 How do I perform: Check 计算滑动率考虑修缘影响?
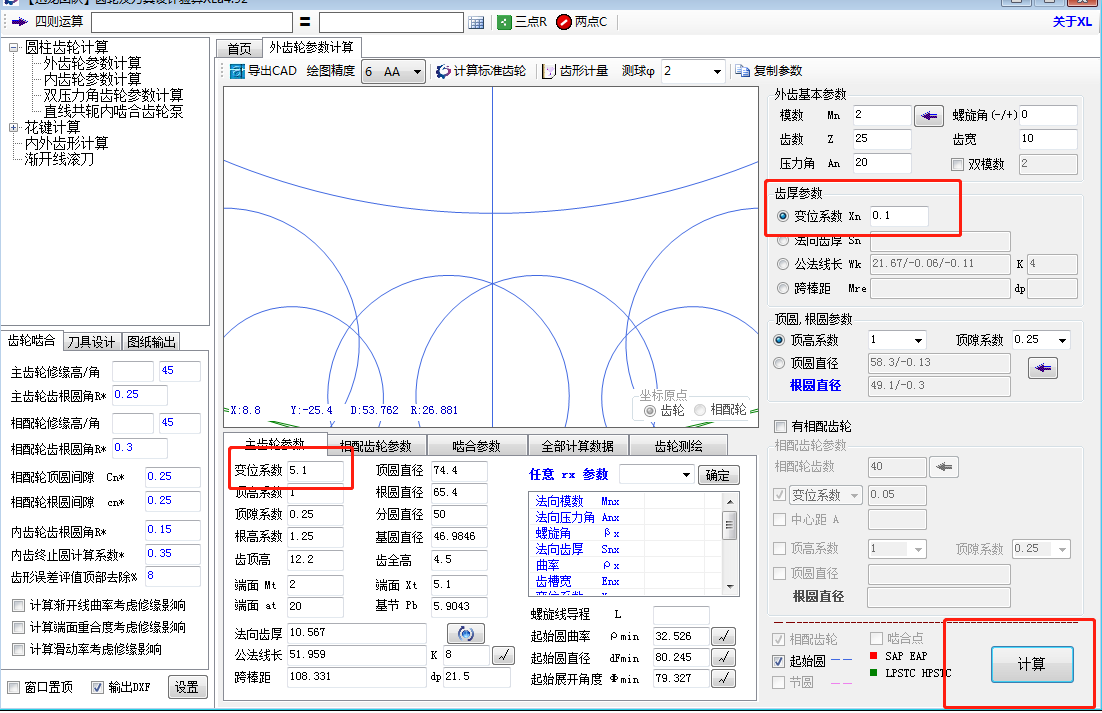[x=18, y=649]
